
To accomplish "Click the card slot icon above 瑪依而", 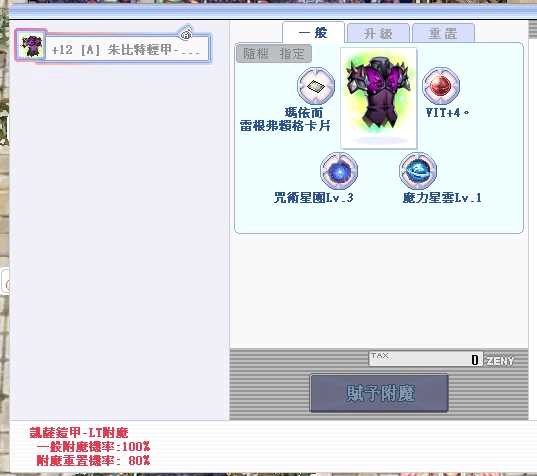I will [x=316, y=86].
